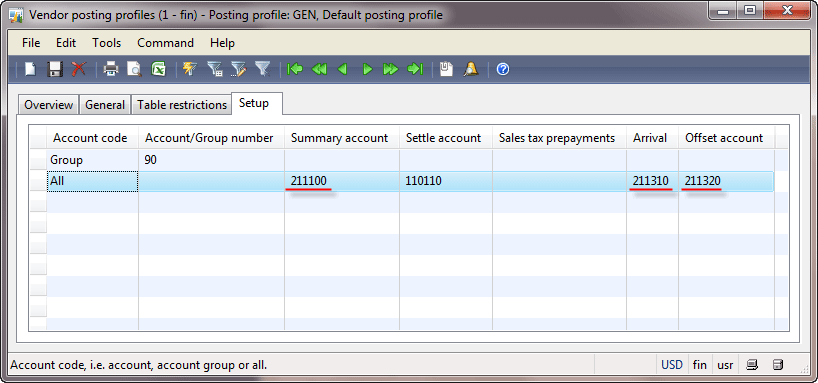Click the Arrival column header

point(652,138)
